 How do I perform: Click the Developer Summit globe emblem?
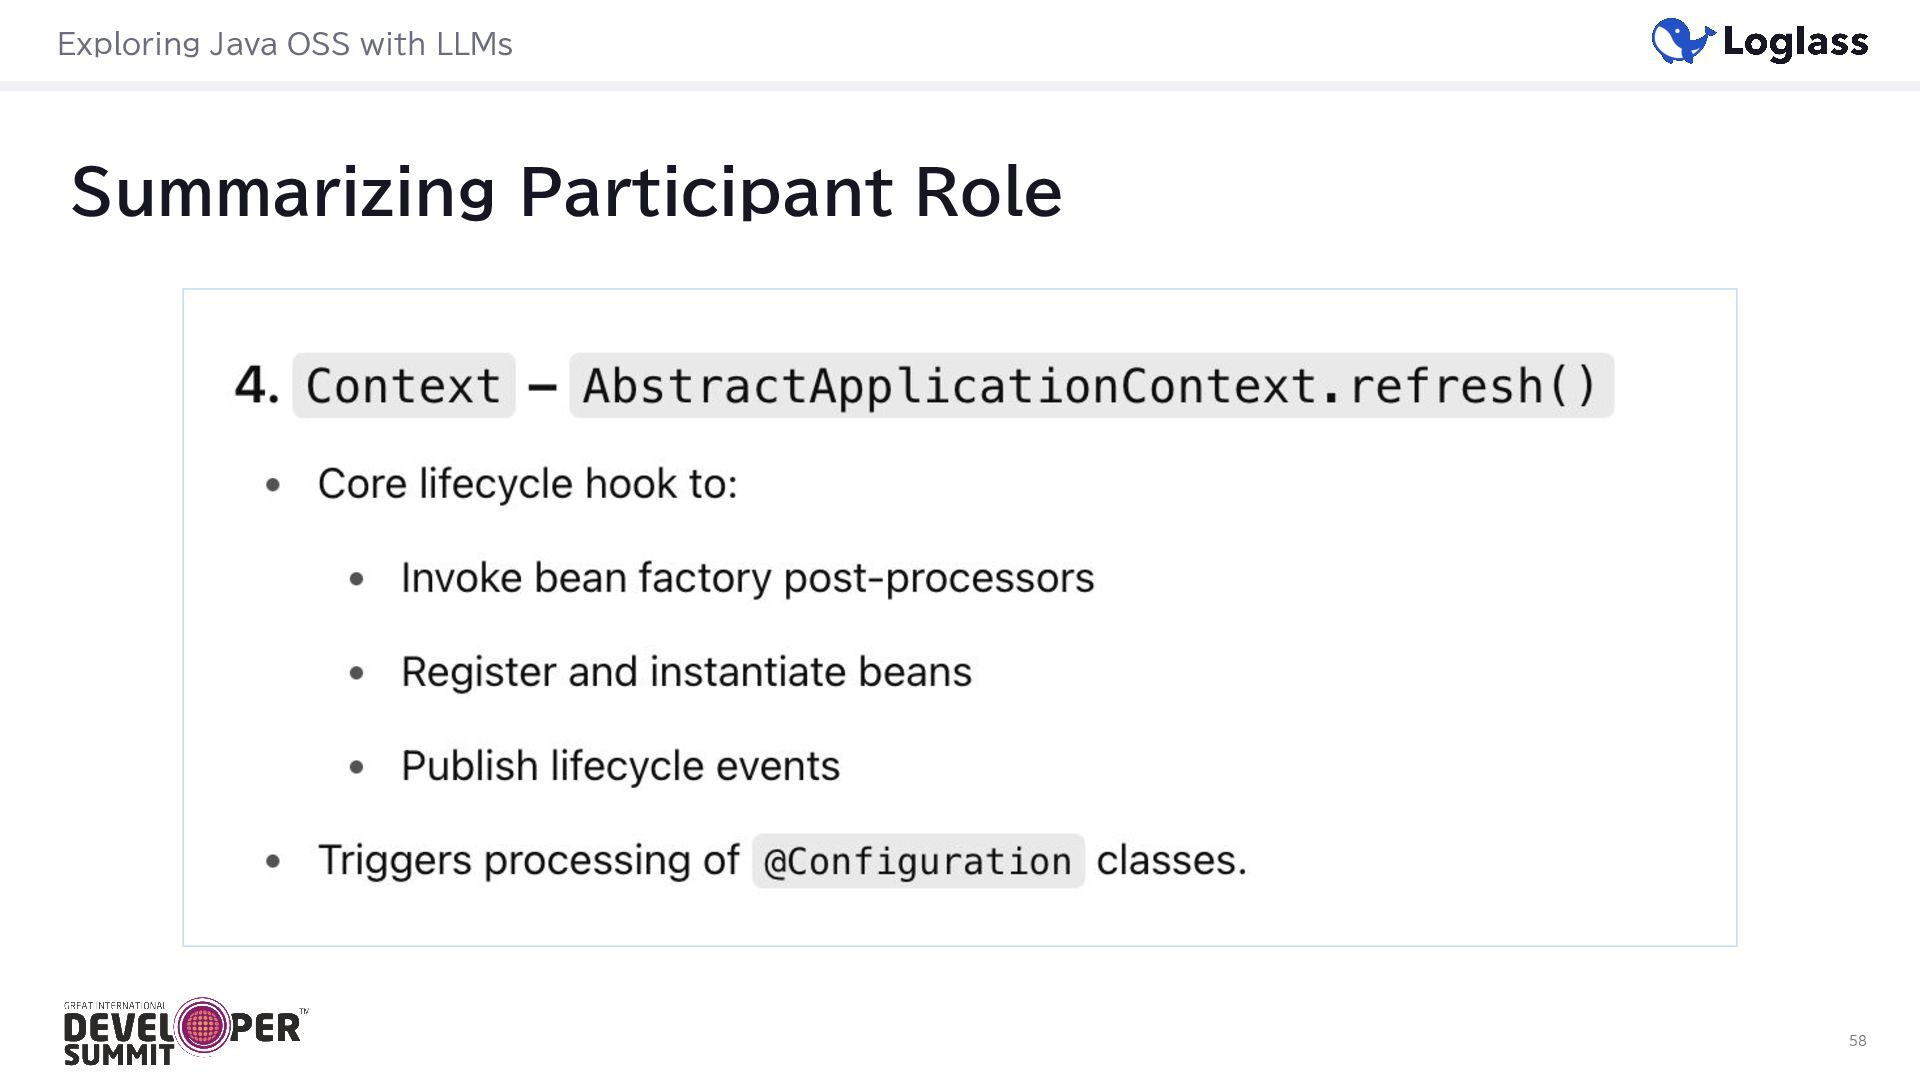203,1026
